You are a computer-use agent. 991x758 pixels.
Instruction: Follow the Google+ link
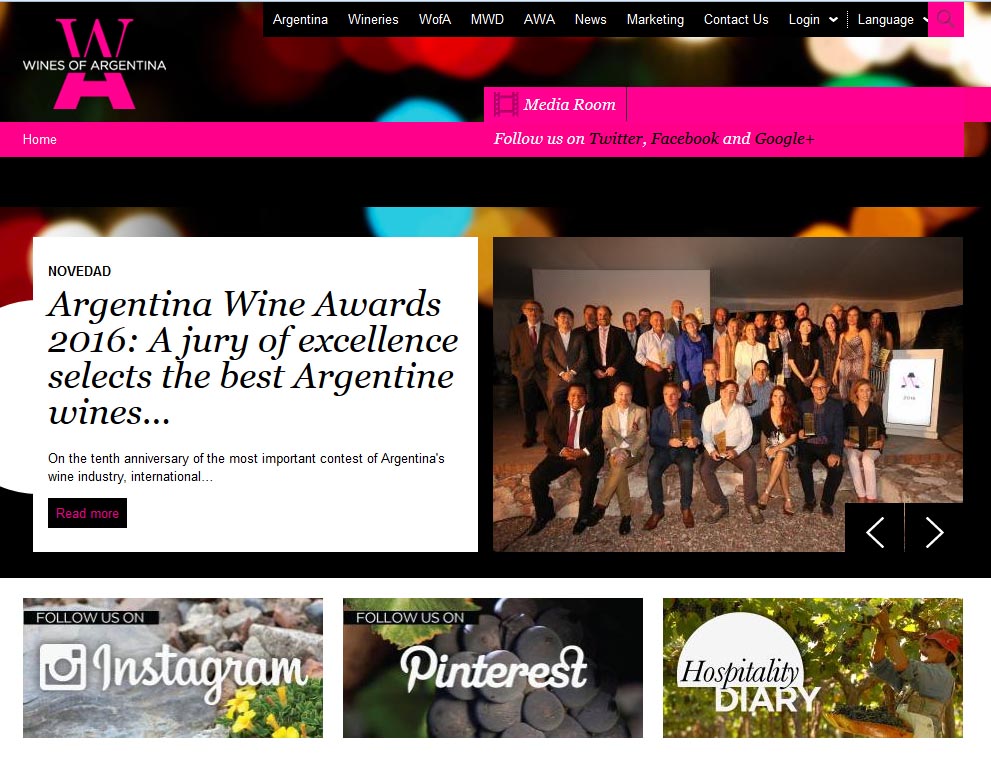click(x=784, y=138)
